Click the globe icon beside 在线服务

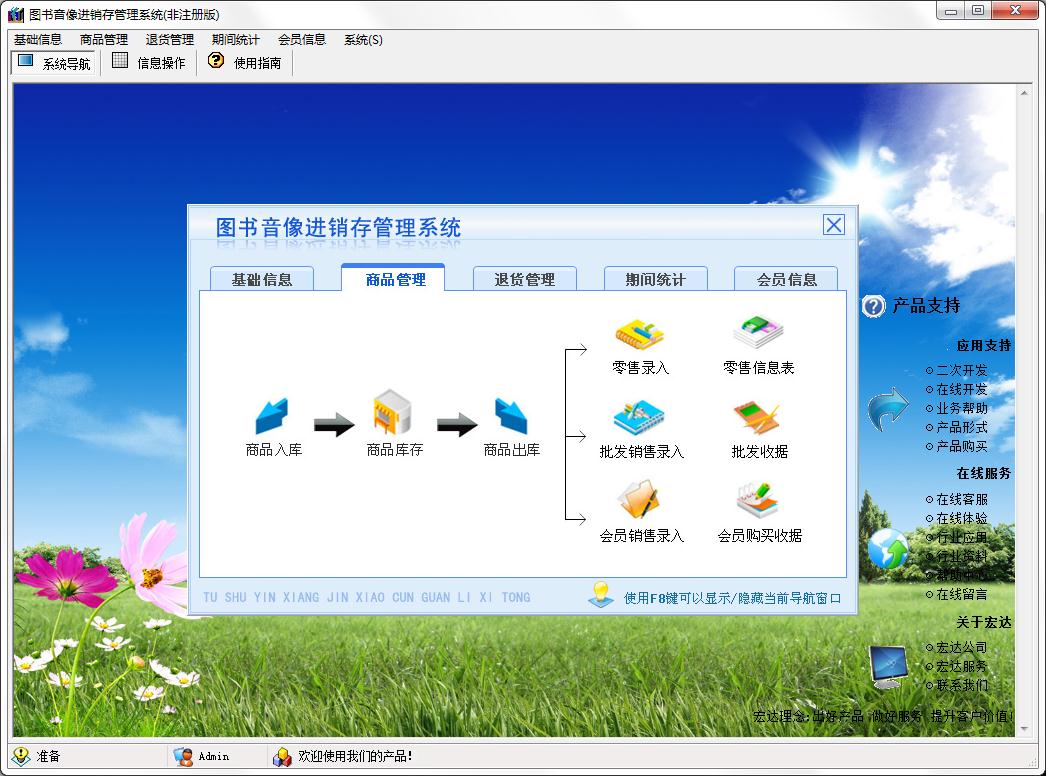click(x=888, y=548)
